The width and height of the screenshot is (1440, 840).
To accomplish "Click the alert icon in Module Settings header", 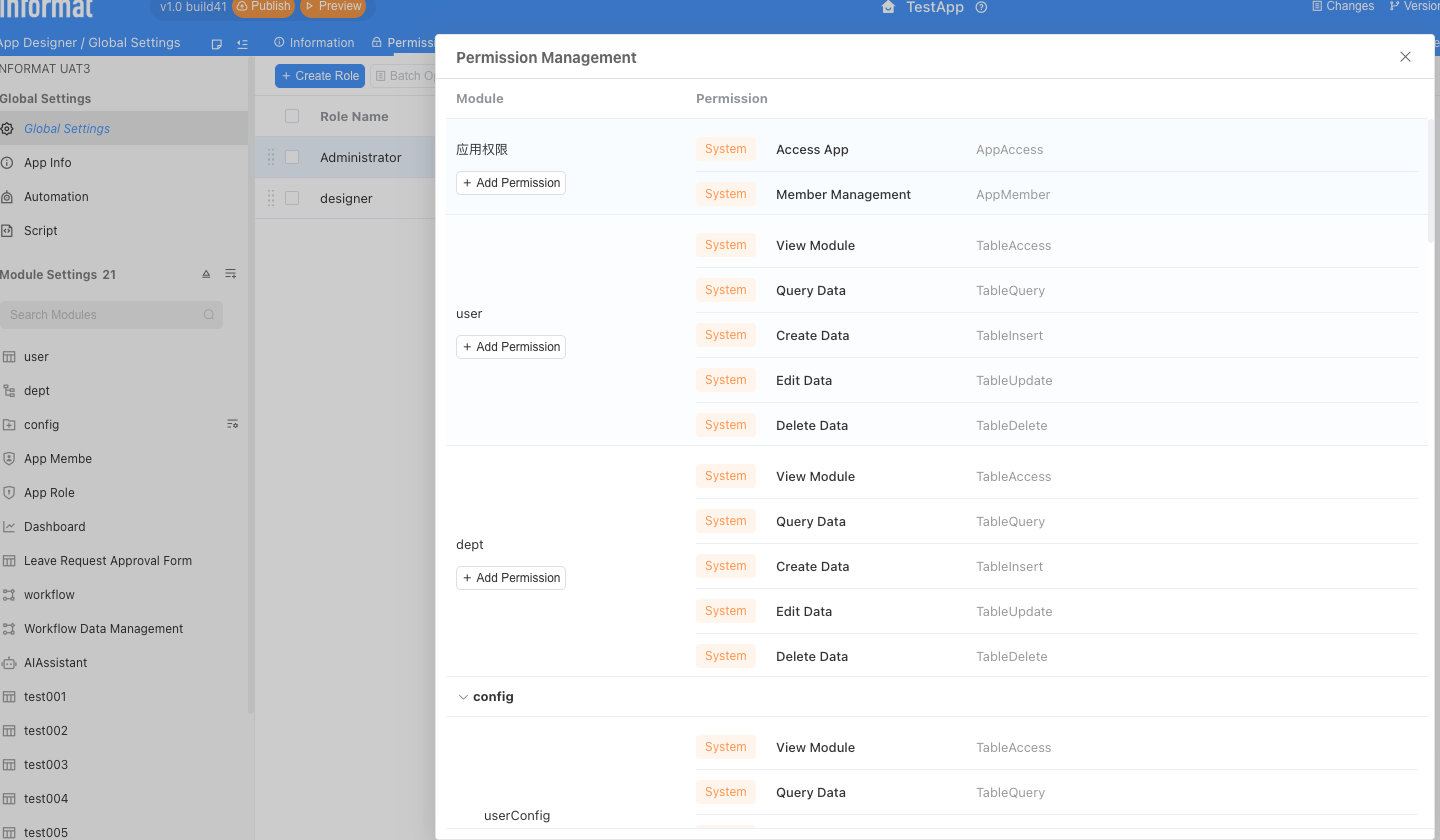I will click(x=205, y=273).
